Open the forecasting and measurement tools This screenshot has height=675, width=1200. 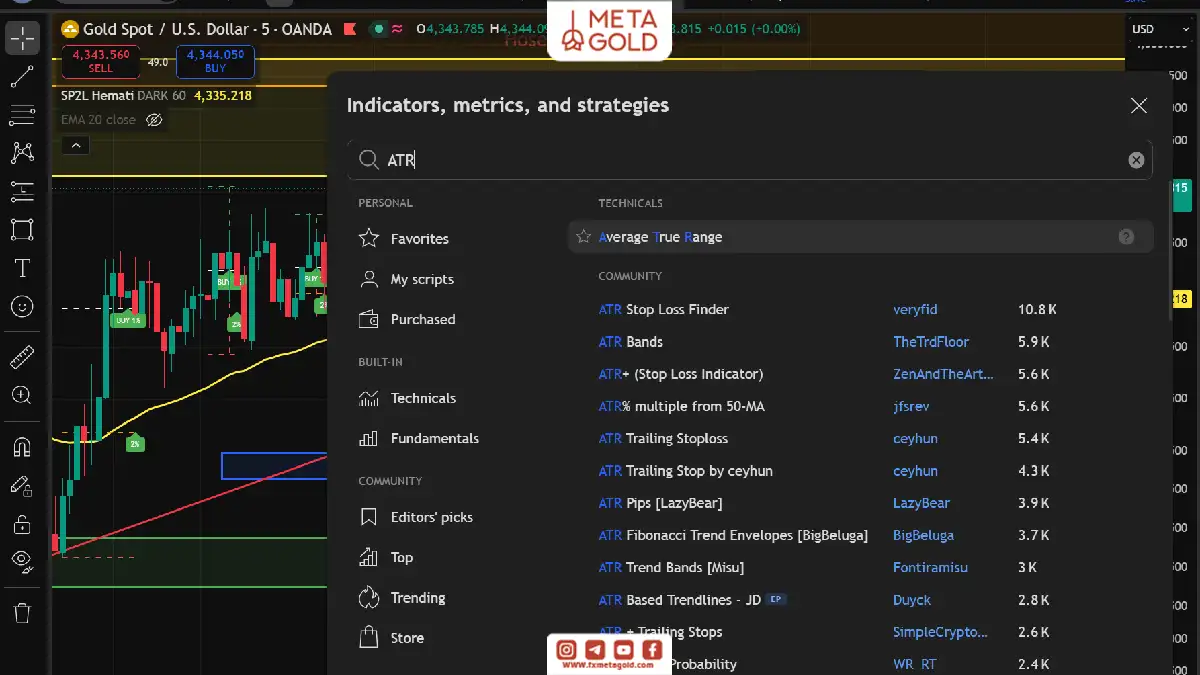22,191
